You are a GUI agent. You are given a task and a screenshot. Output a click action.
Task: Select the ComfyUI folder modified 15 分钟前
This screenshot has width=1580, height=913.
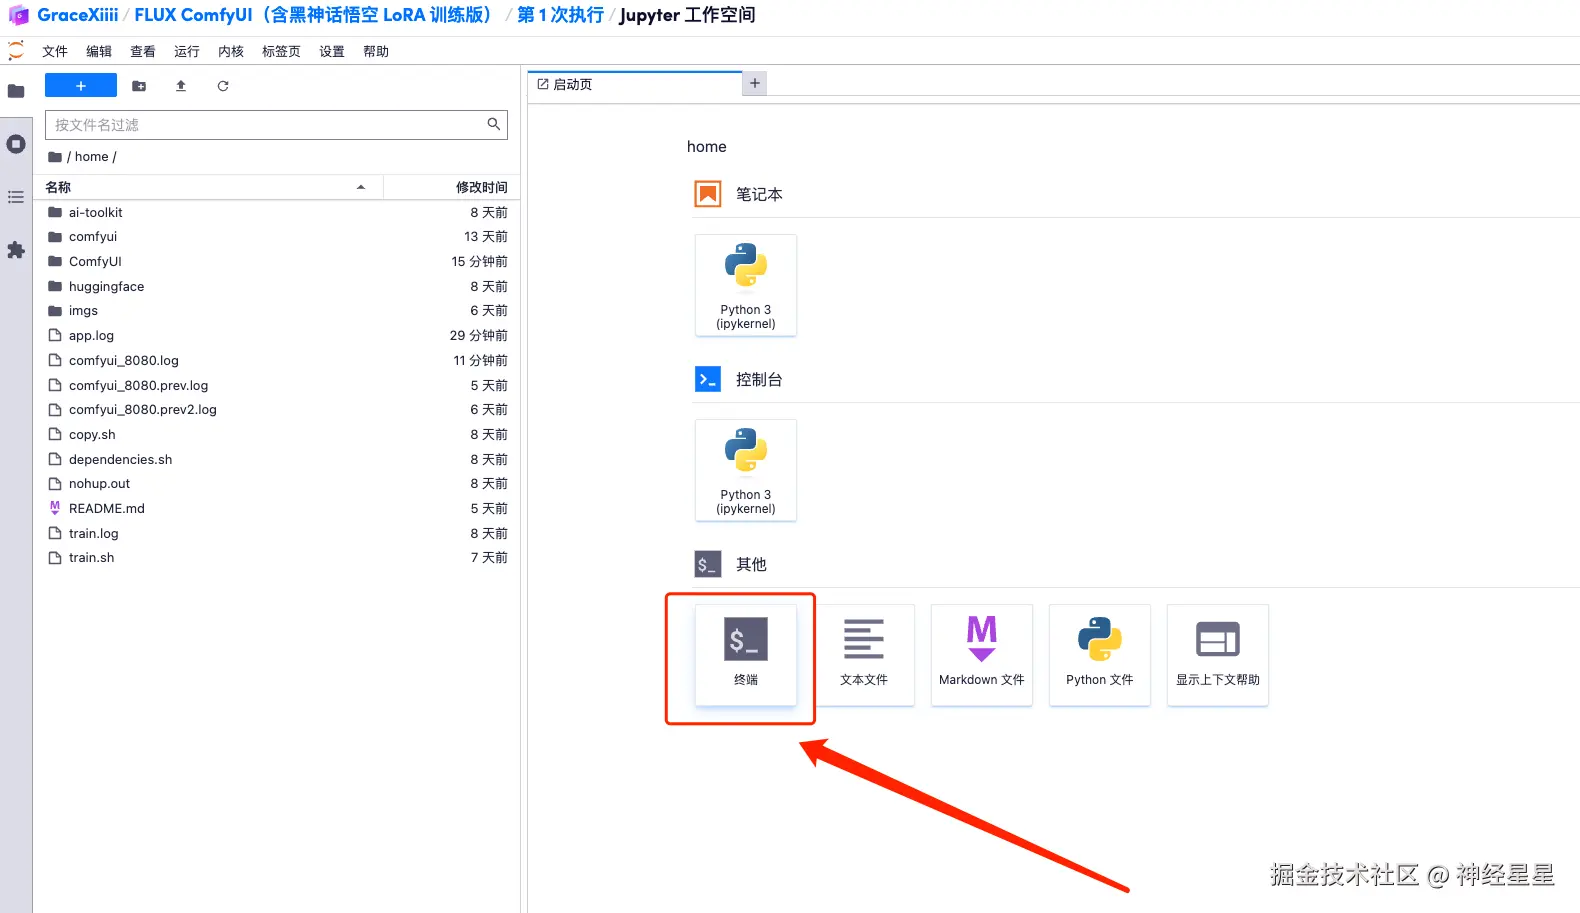tap(277, 262)
